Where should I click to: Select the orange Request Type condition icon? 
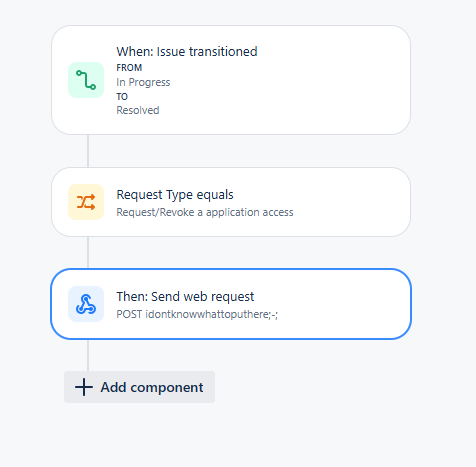(86, 202)
